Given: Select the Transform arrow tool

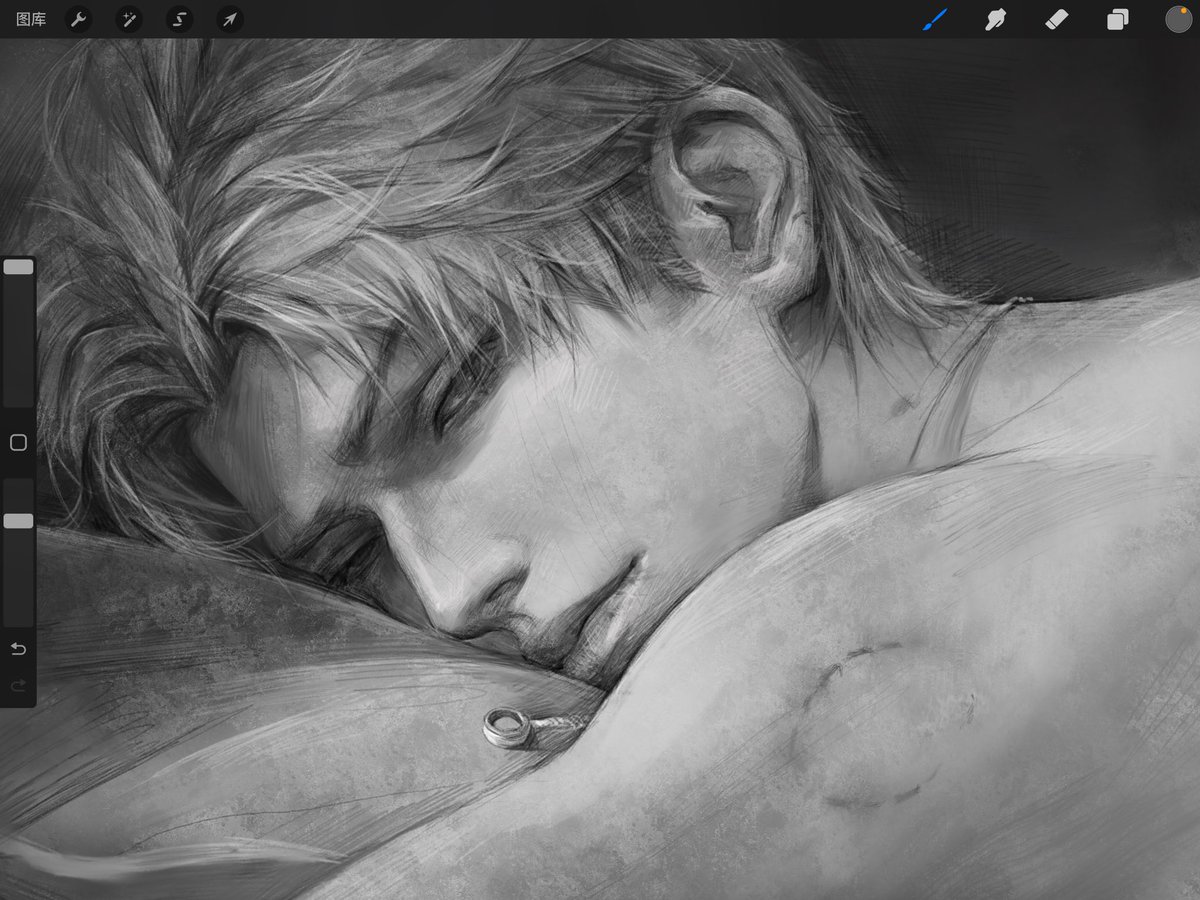Looking at the screenshot, I should (x=228, y=19).
